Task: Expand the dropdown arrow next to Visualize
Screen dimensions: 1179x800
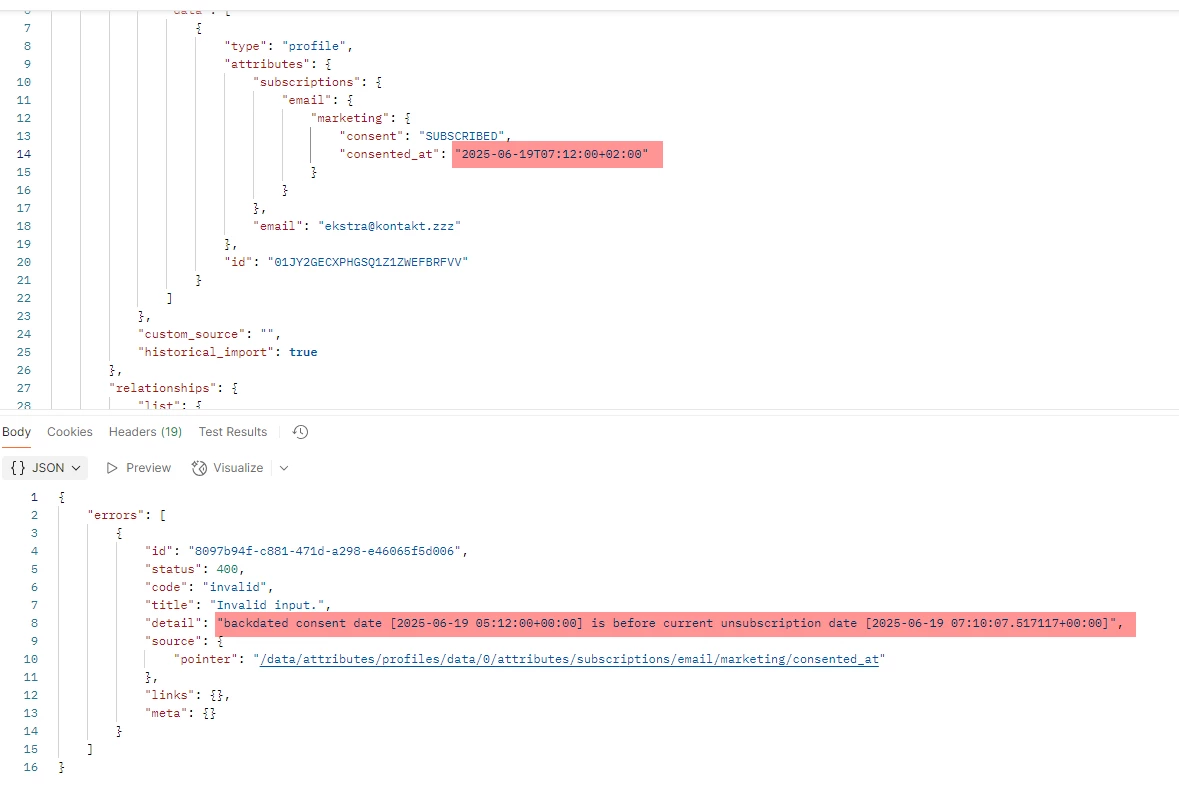Action: pos(283,468)
